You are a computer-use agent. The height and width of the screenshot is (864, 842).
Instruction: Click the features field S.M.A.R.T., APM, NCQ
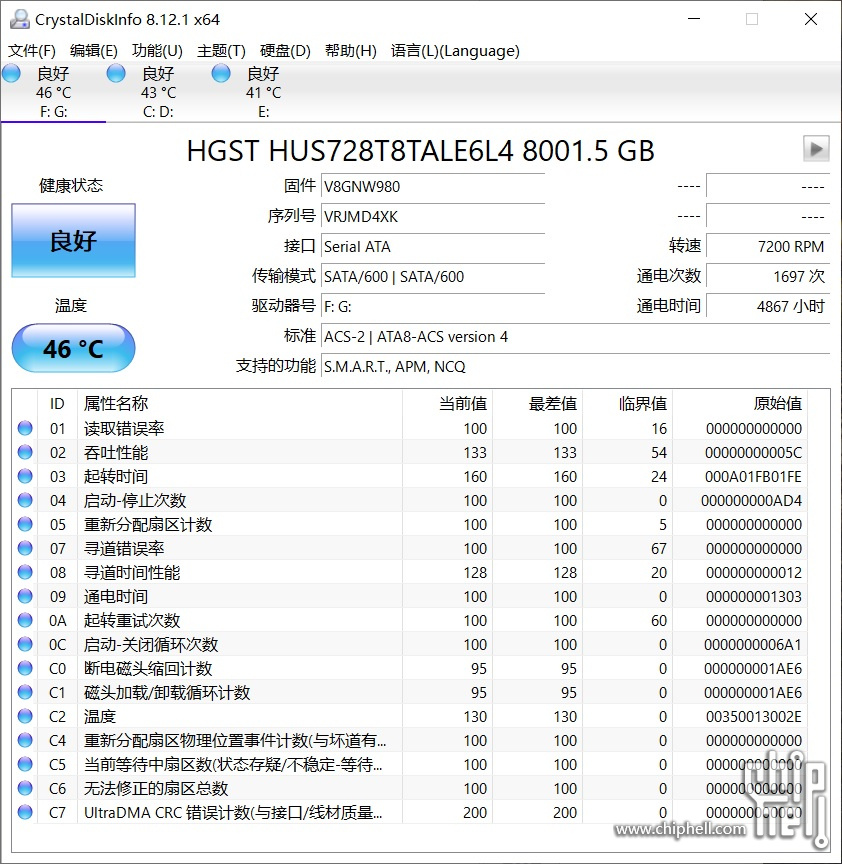click(575, 366)
